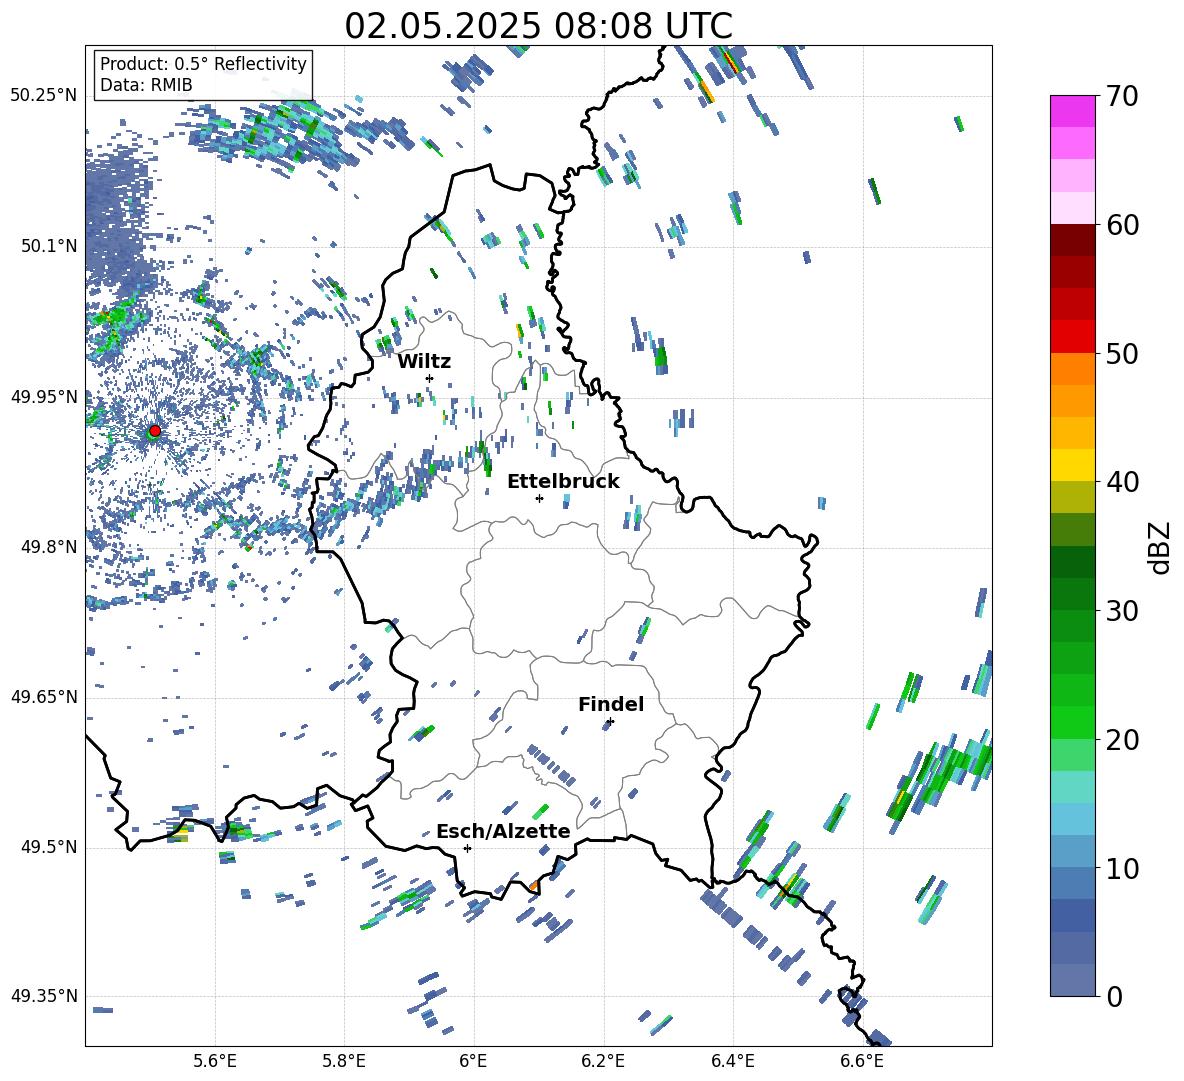Click the Ettelbruck cross marker

[x=539, y=498]
